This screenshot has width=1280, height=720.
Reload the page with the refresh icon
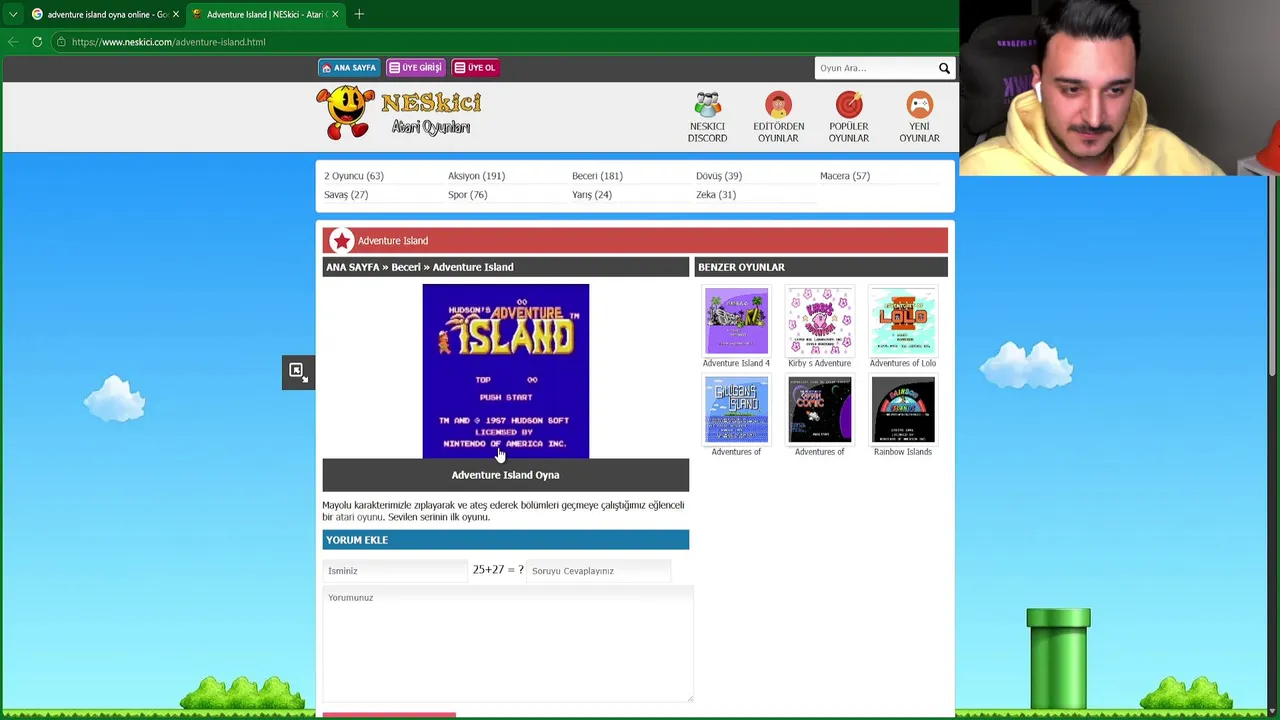coord(37,42)
